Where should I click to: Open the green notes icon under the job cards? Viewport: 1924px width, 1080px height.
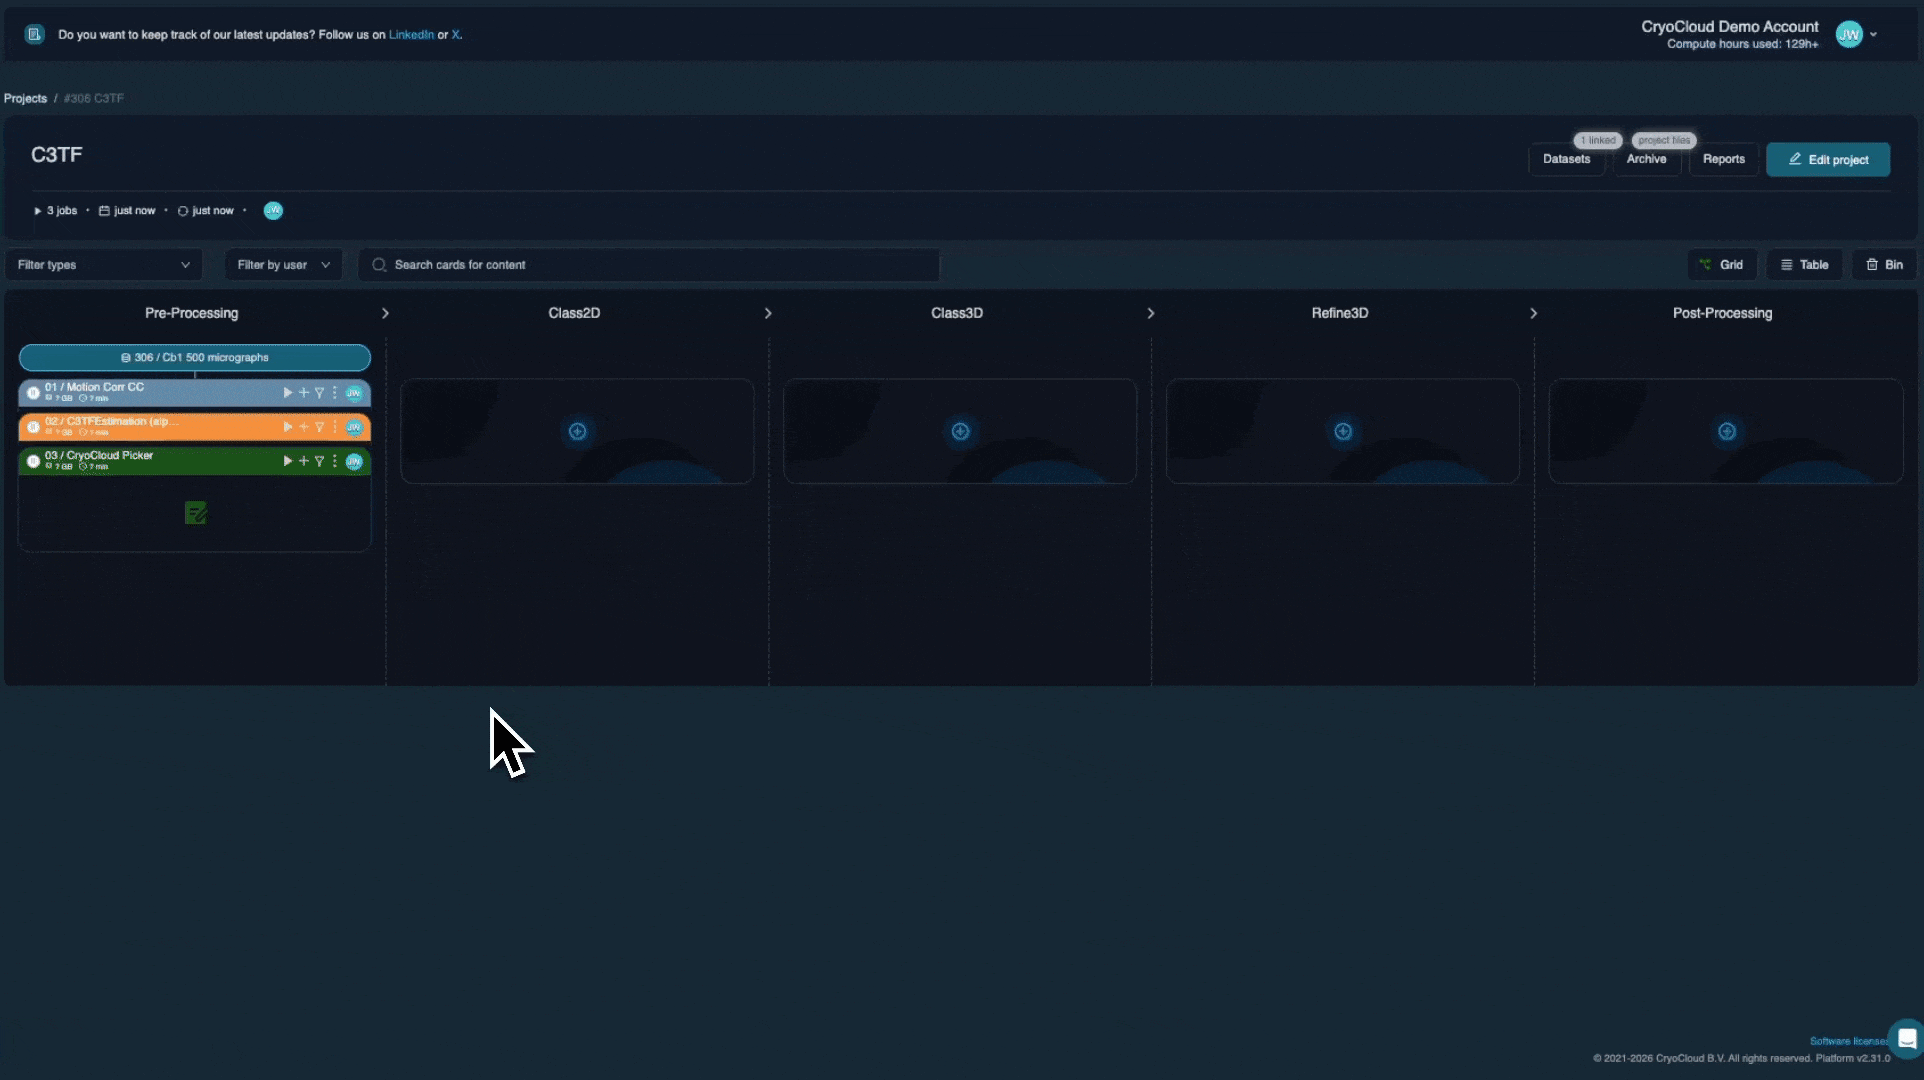click(x=196, y=513)
